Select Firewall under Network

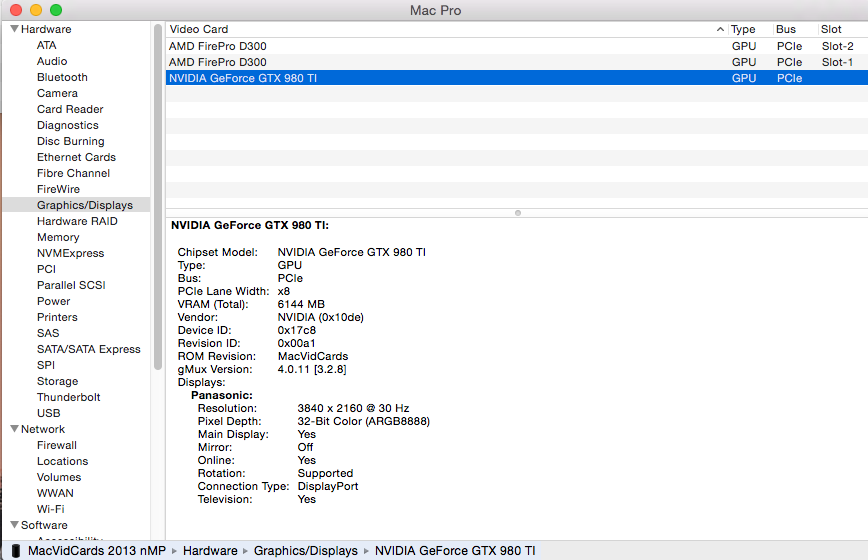(56, 445)
